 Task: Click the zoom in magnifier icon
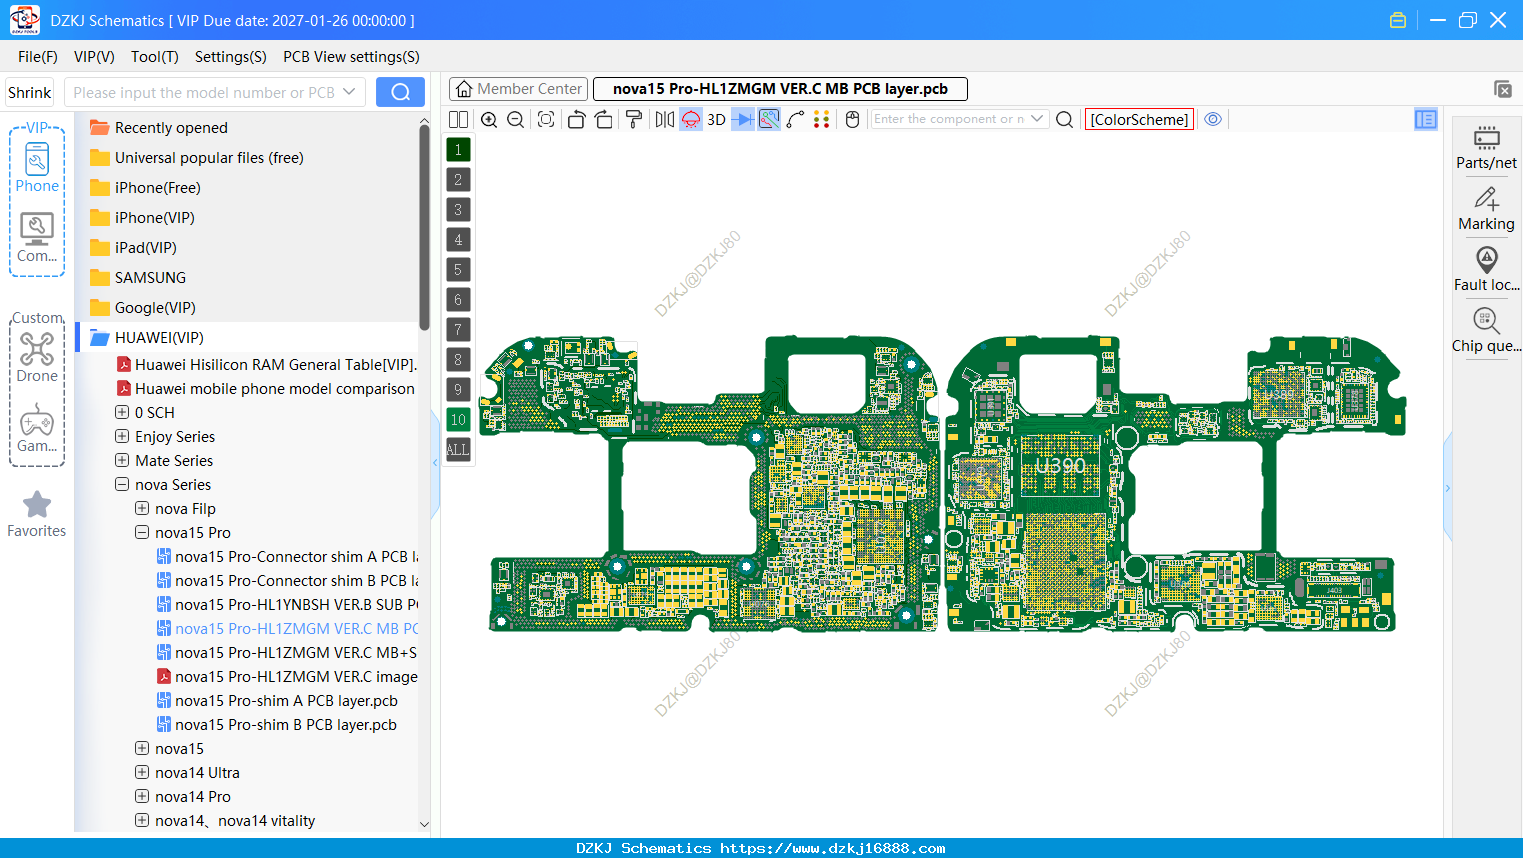489,119
